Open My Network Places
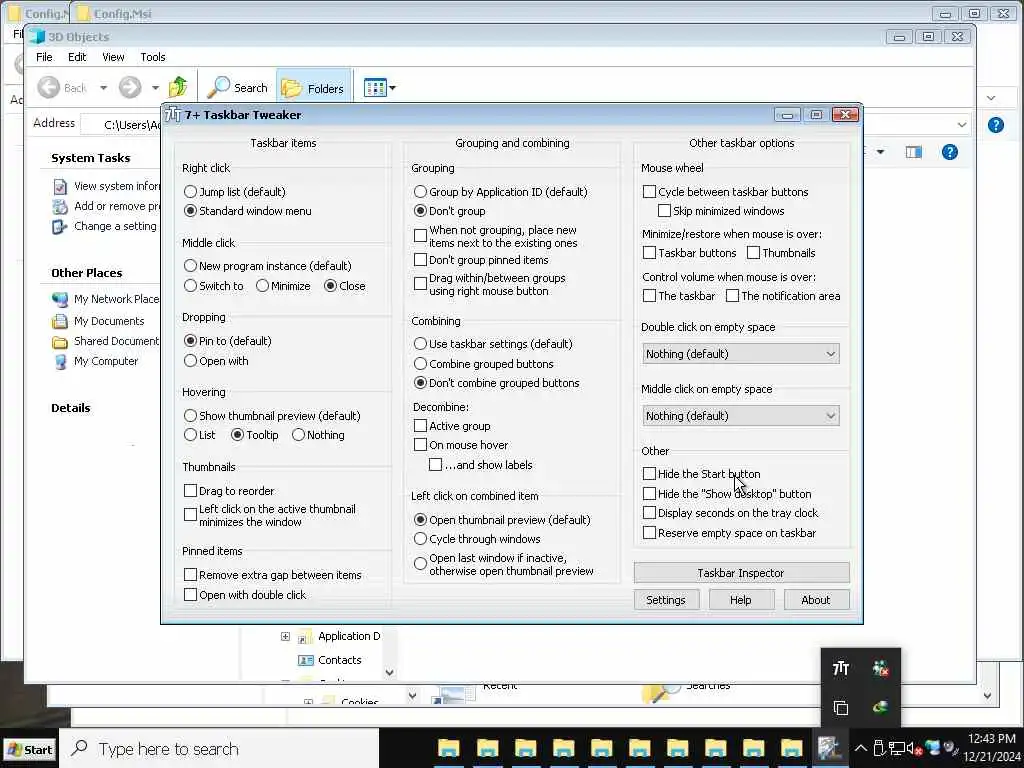The image size is (1024, 768). [106, 299]
